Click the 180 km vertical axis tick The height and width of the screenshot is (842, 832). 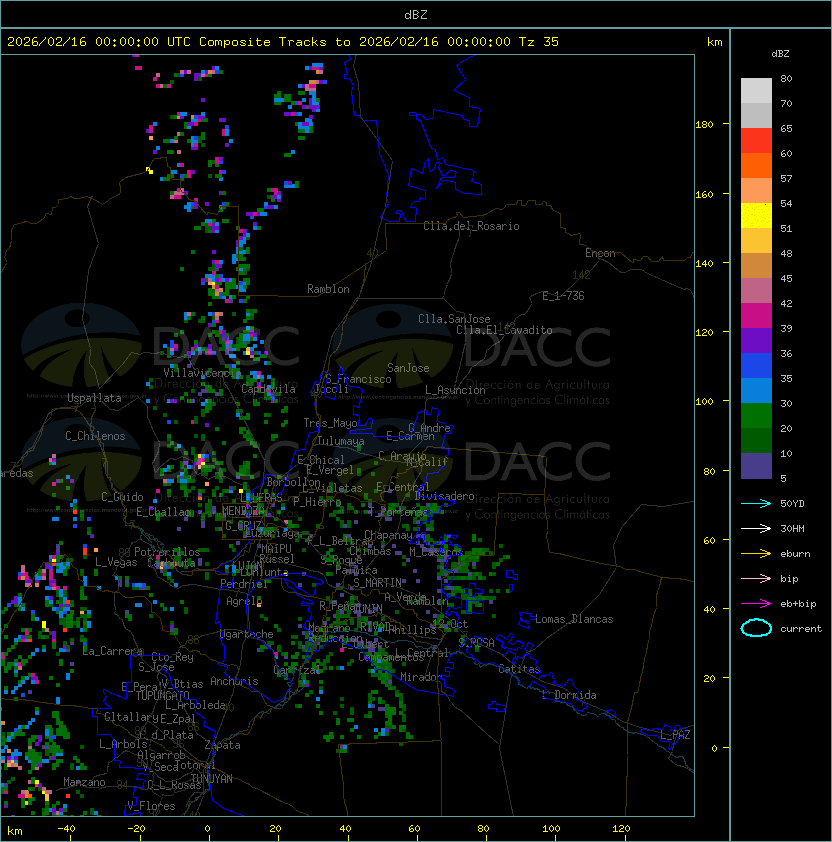(x=704, y=125)
